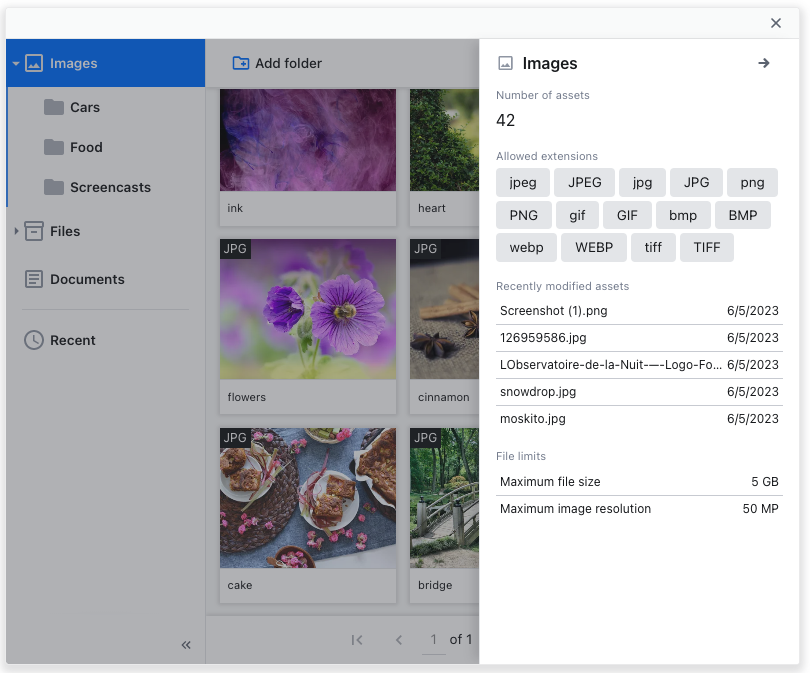Click the Recent clock icon

pos(34,340)
